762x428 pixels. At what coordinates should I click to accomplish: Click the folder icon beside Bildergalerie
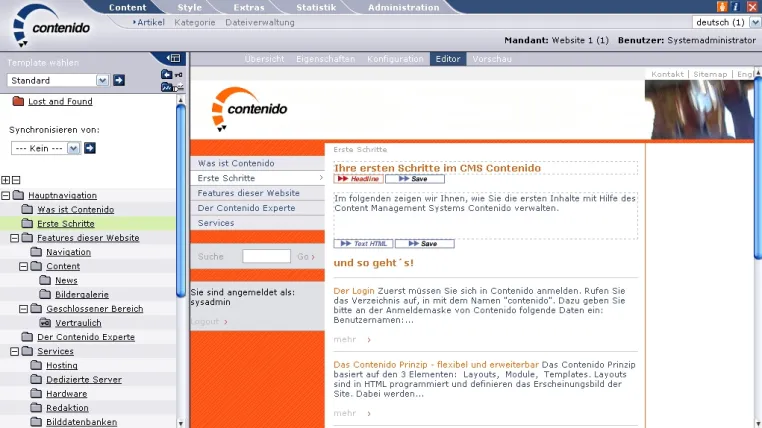pos(45,294)
